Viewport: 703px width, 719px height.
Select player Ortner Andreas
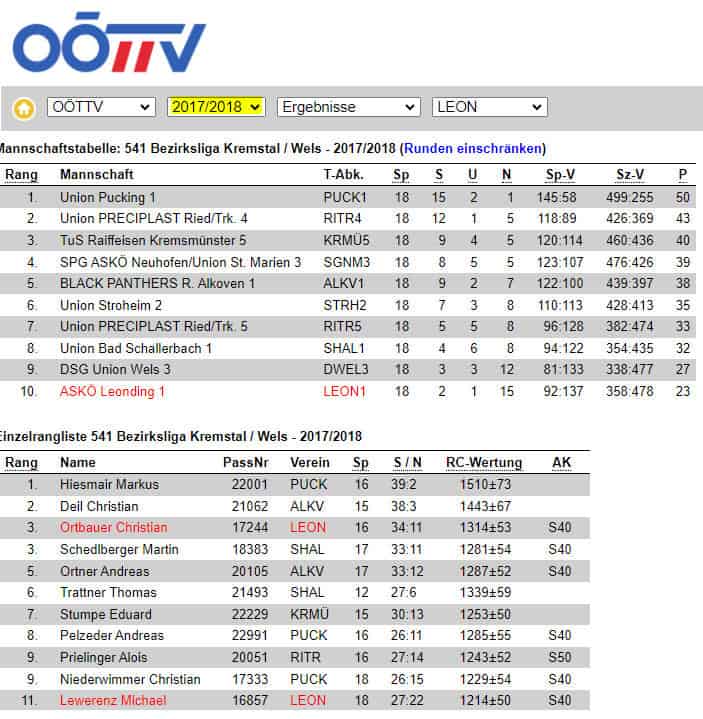(105, 572)
